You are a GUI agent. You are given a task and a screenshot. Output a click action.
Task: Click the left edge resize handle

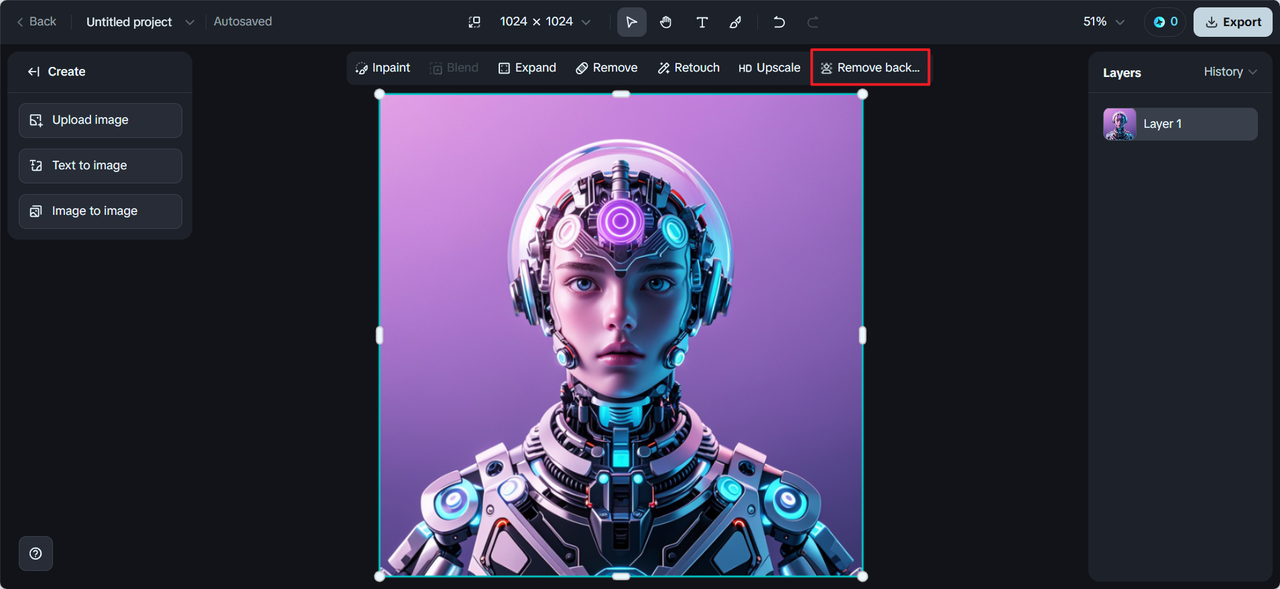[380, 335]
